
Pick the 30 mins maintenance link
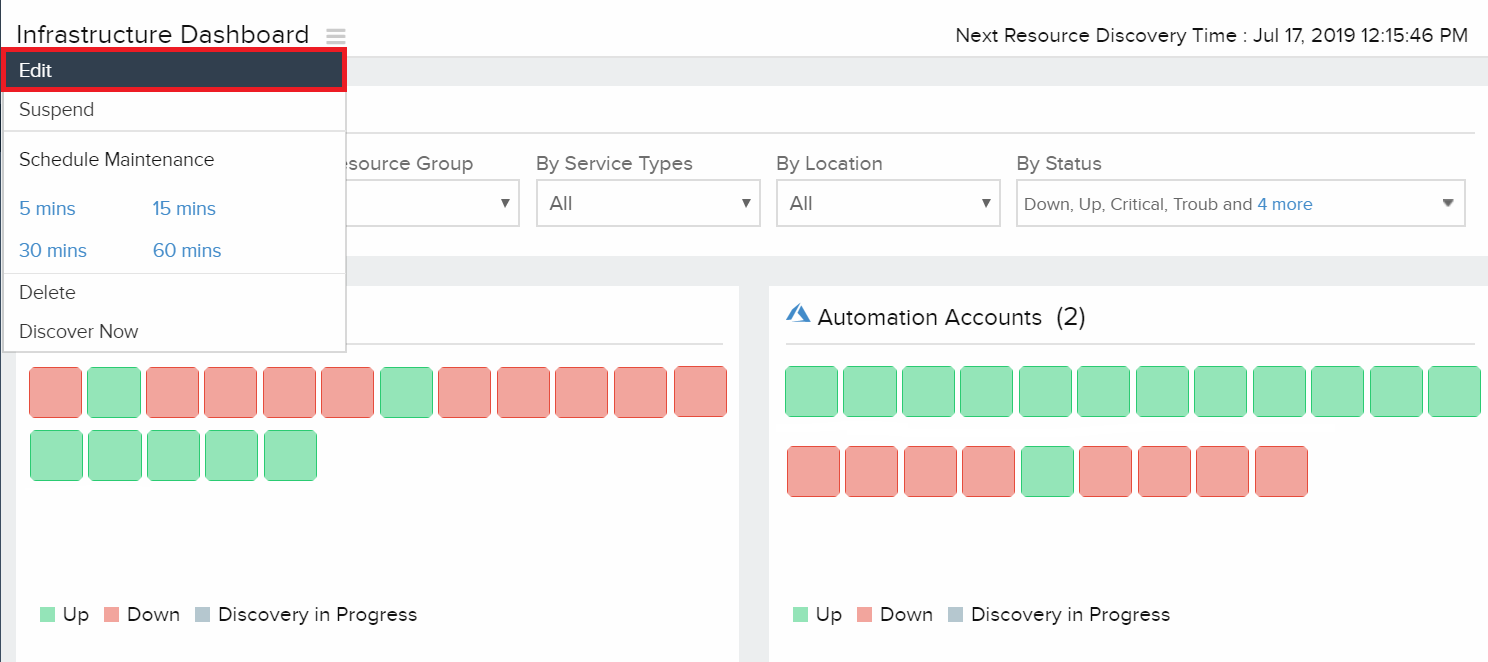53,251
